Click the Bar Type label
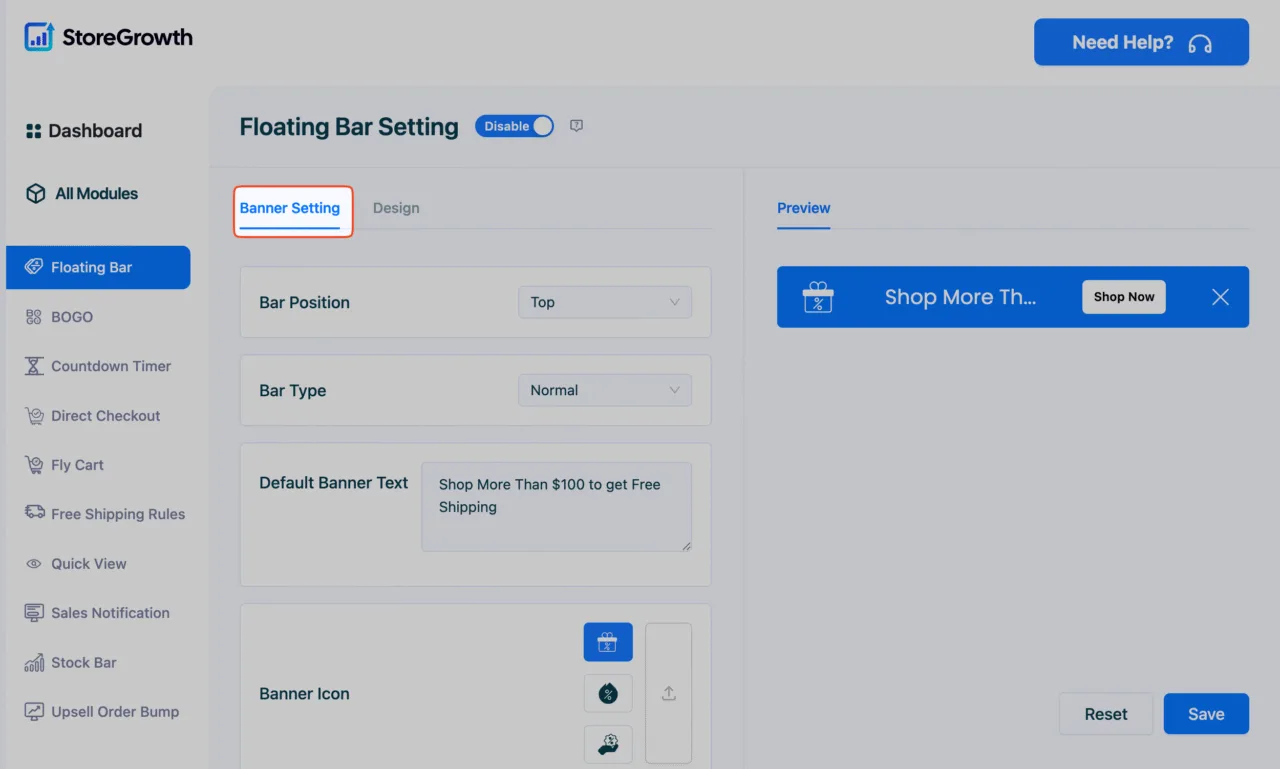Viewport: 1280px width, 769px height. click(293, 391)
